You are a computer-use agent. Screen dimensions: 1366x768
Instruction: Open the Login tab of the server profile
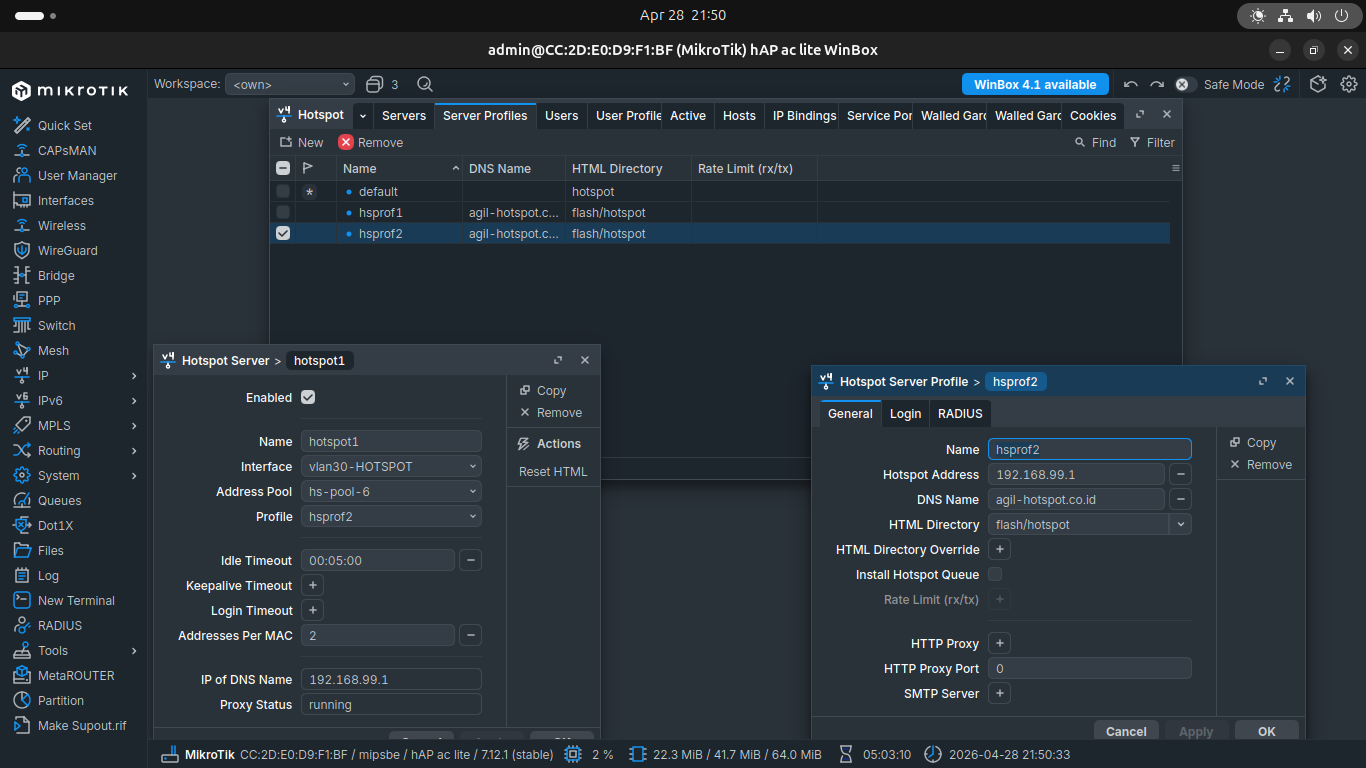coord(906,414)
